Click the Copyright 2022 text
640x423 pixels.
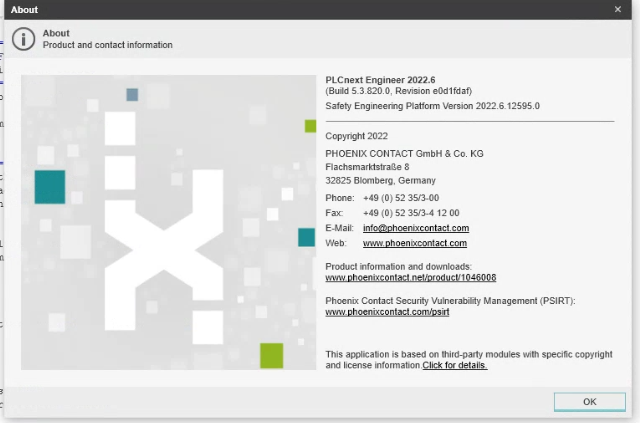356,136
